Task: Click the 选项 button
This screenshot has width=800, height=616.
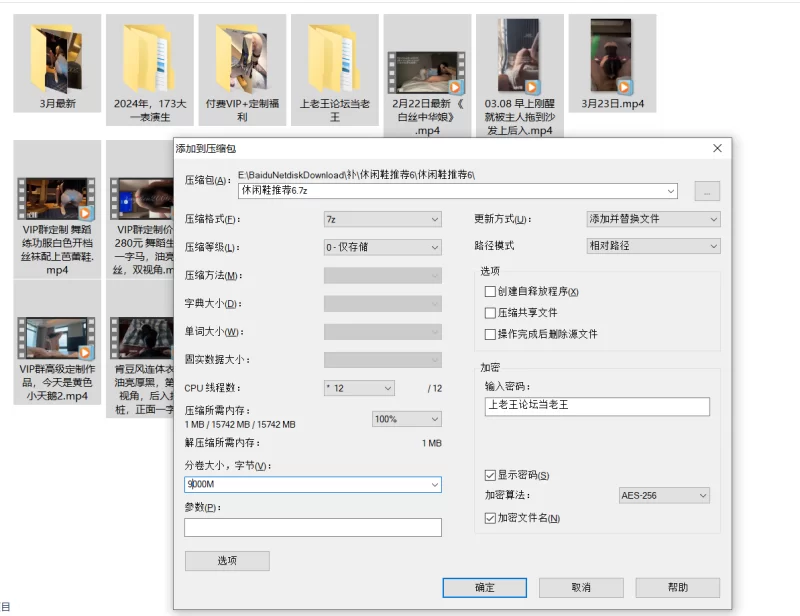Action: 227,561
